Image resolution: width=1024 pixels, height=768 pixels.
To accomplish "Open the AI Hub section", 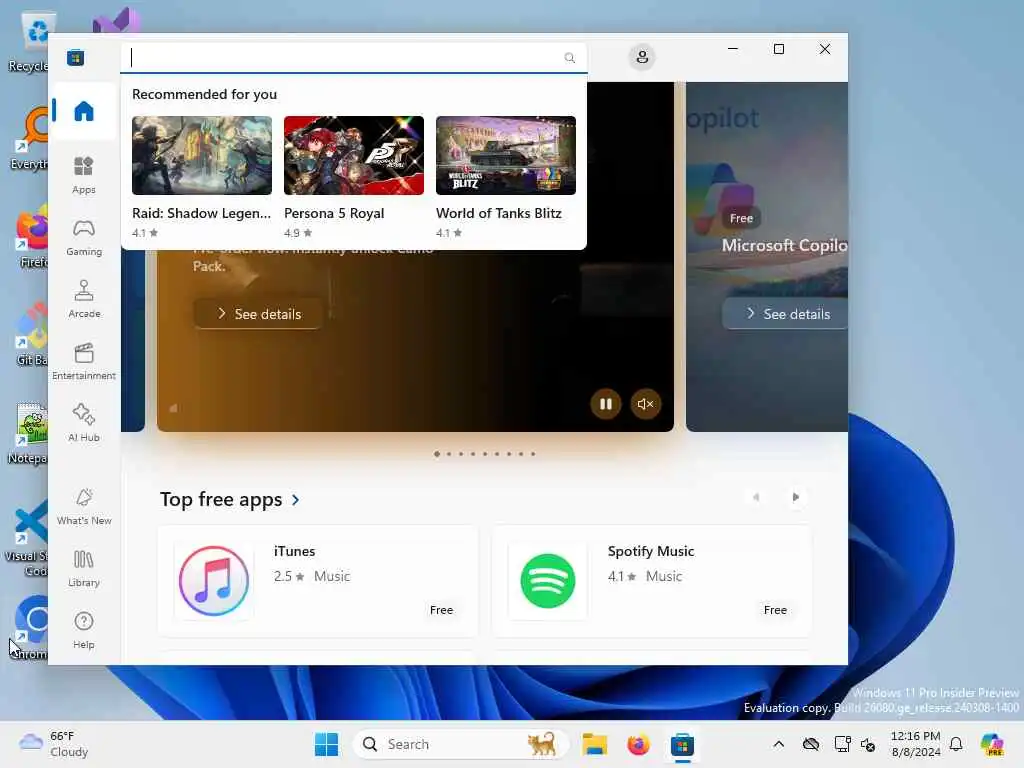I will (84, 423).
